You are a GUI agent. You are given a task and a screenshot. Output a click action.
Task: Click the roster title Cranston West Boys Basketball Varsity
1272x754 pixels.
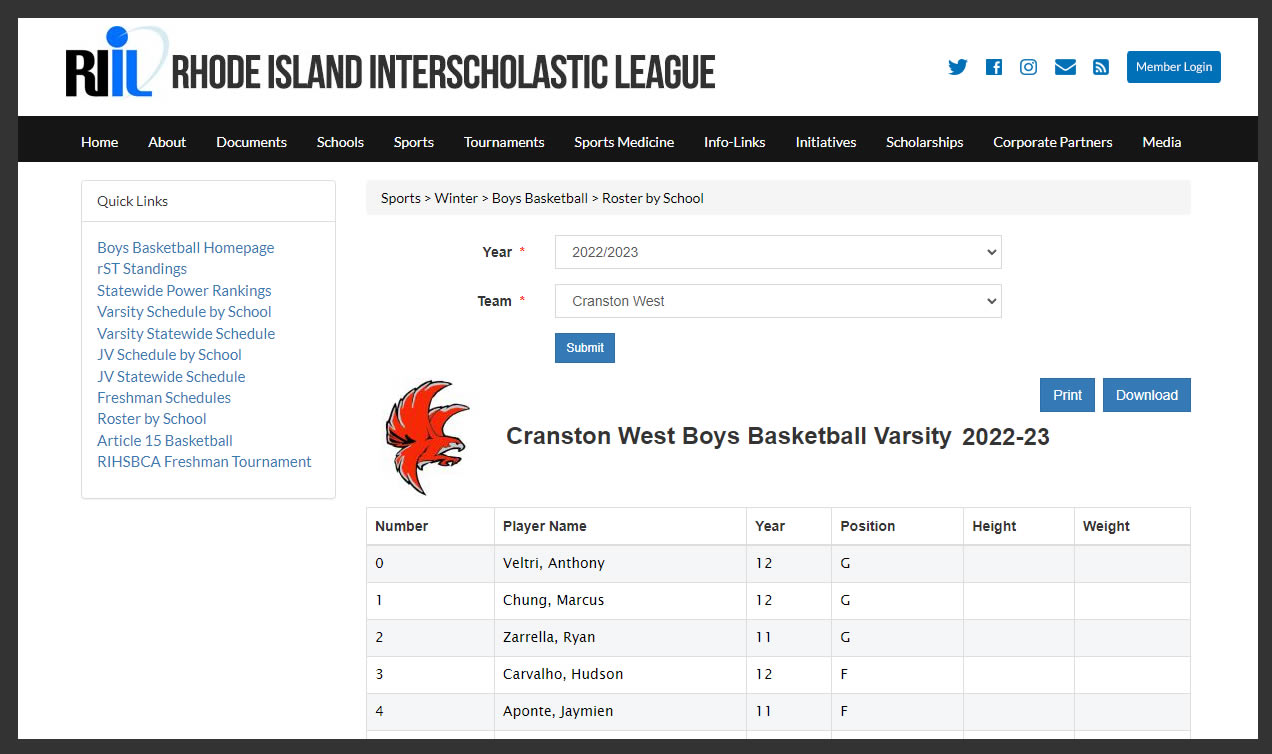pos(729,436)
